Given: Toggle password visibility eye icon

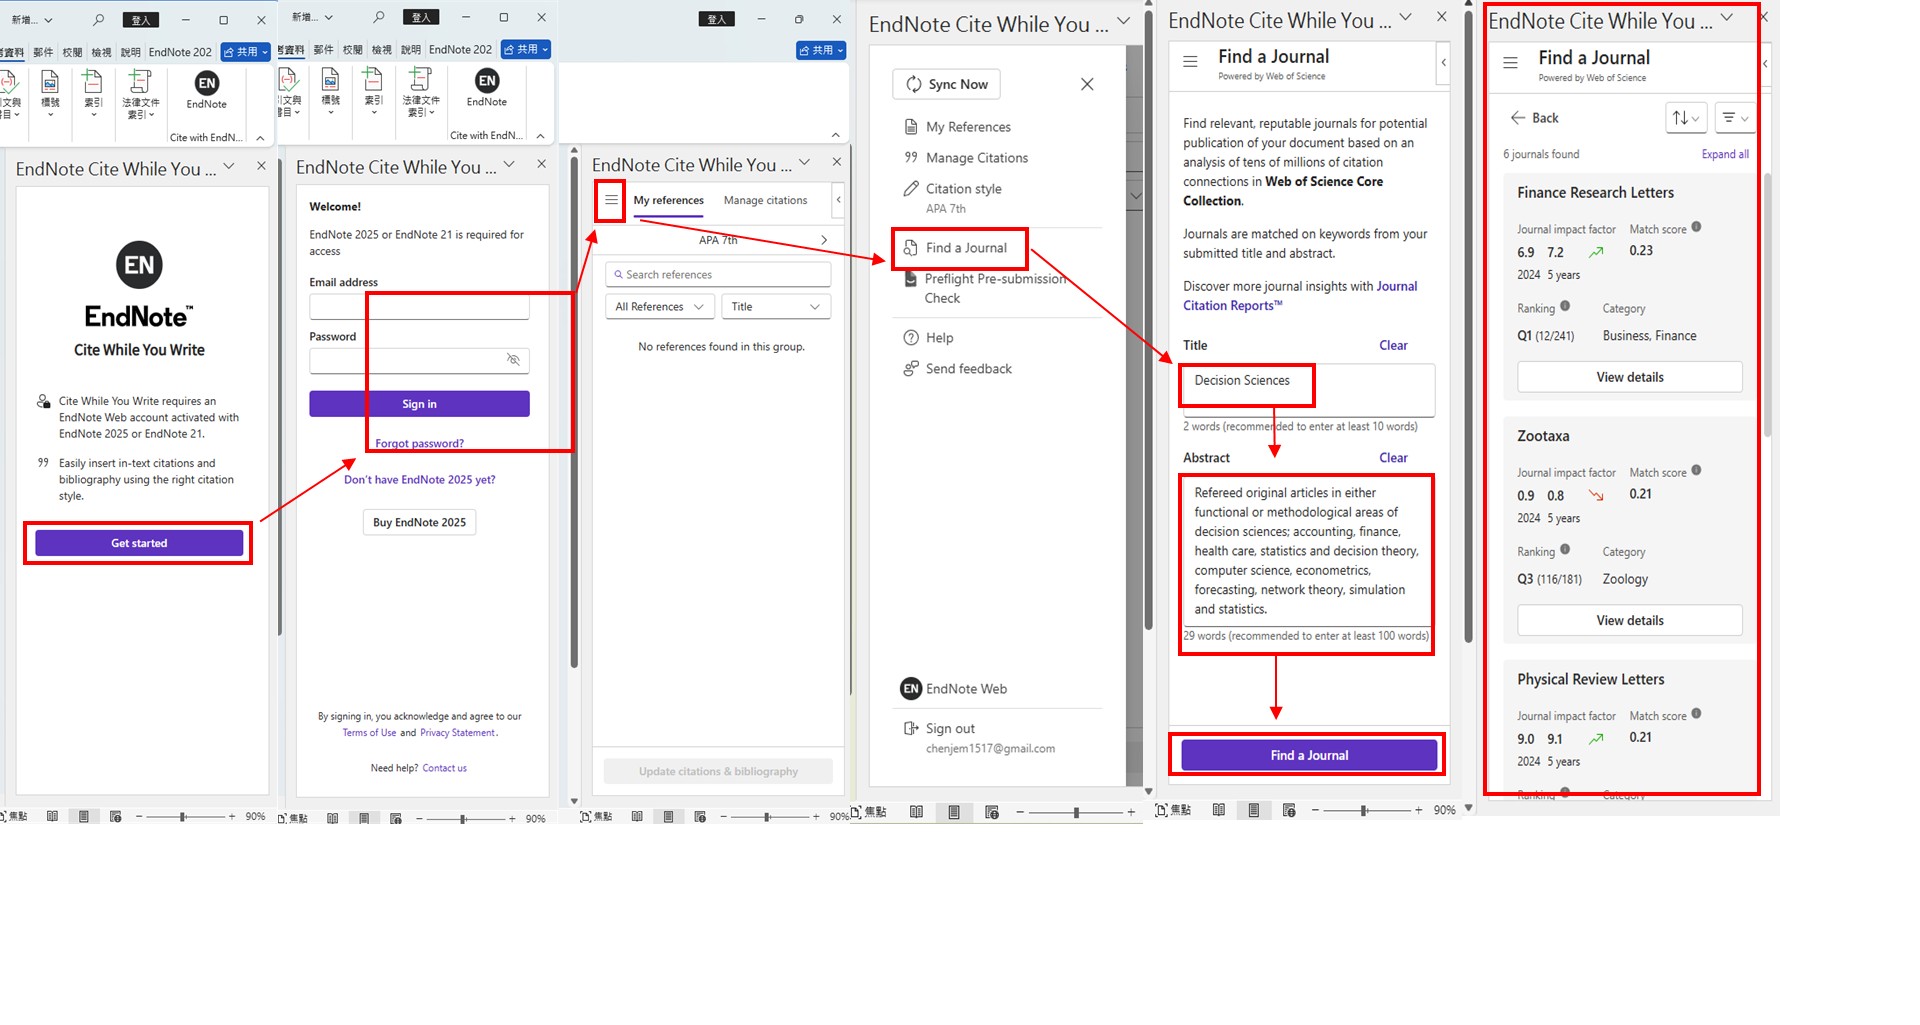Looking at the screenshot, I should click(x=513, y=360).
